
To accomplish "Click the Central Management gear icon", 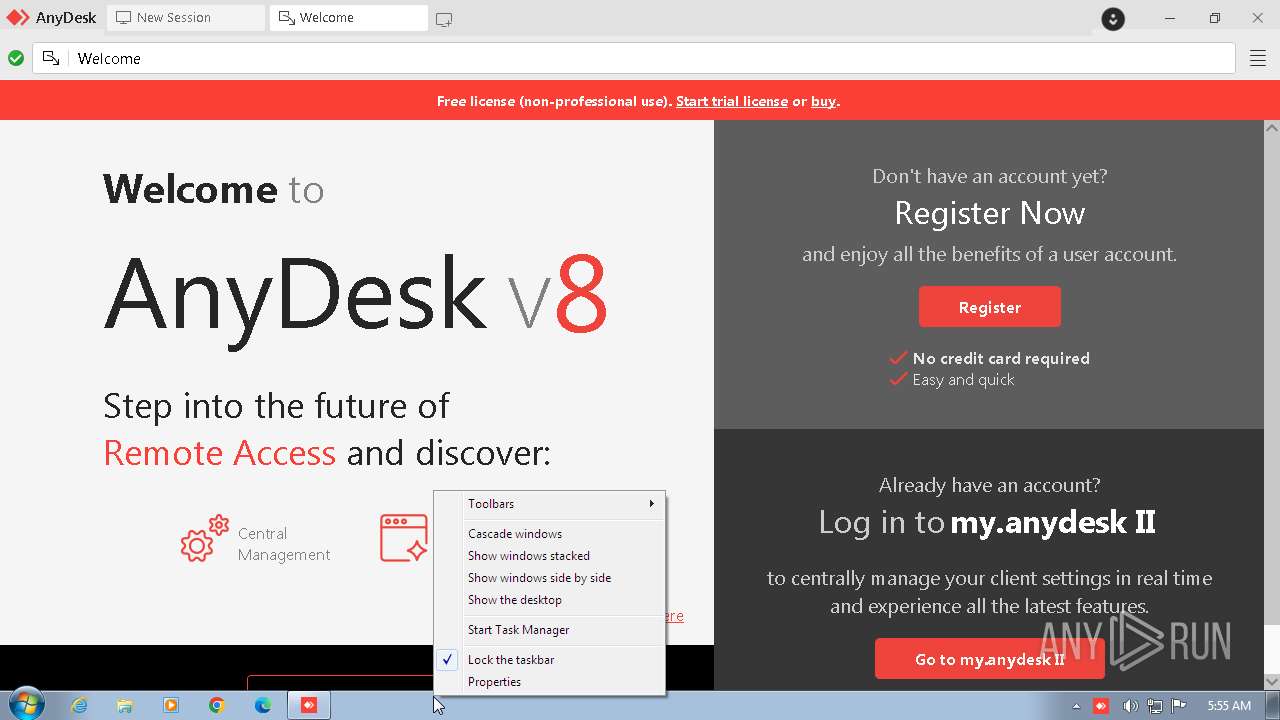I will coord(205,540).
